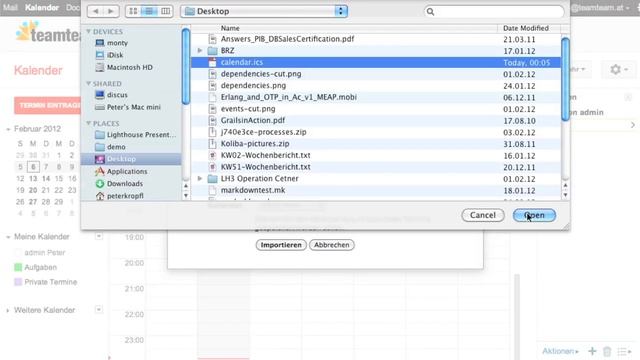Image resolution: width=640 pixels, height=360 pixels.
Task: Switch file dialog to icon view
Action: (x=133, y=11)
